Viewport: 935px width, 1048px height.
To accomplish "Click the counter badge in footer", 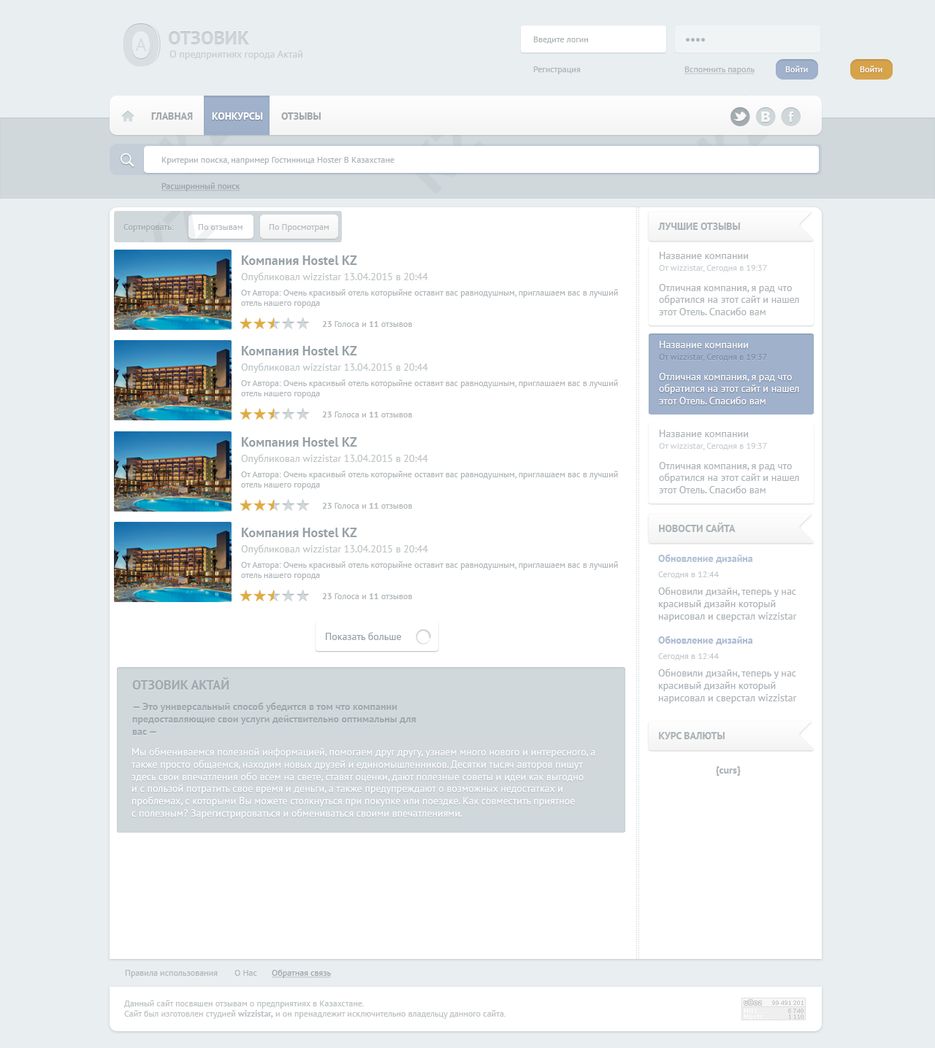I will point(773,1008).
